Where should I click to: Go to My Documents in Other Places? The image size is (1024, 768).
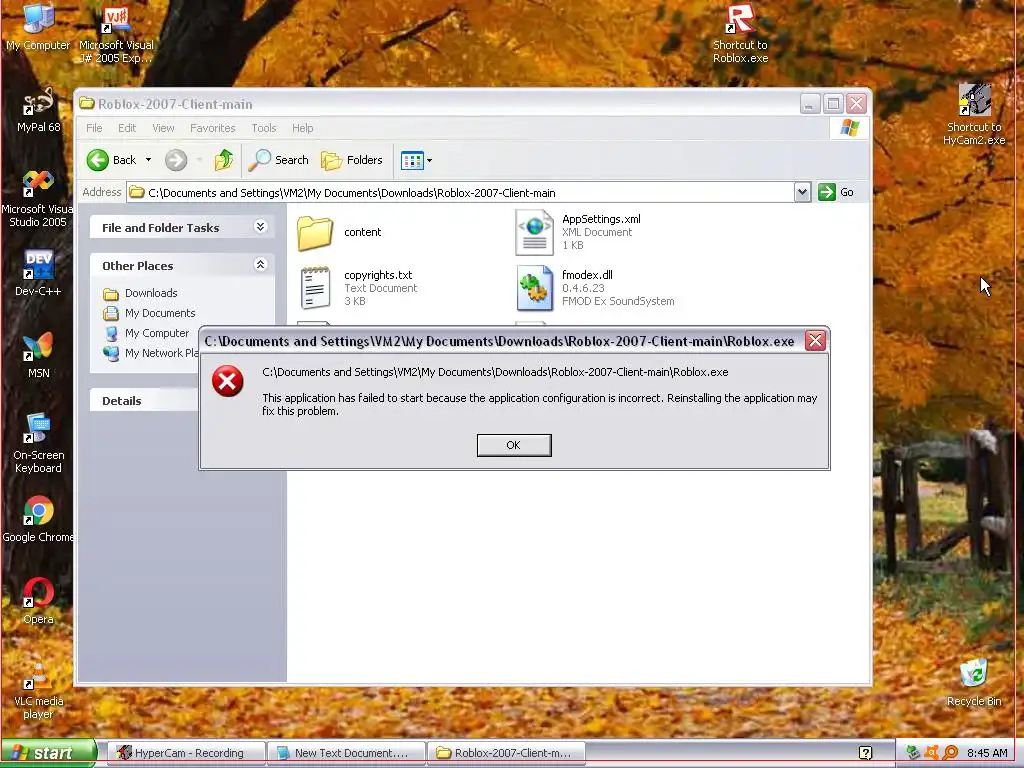click(160, 313)
